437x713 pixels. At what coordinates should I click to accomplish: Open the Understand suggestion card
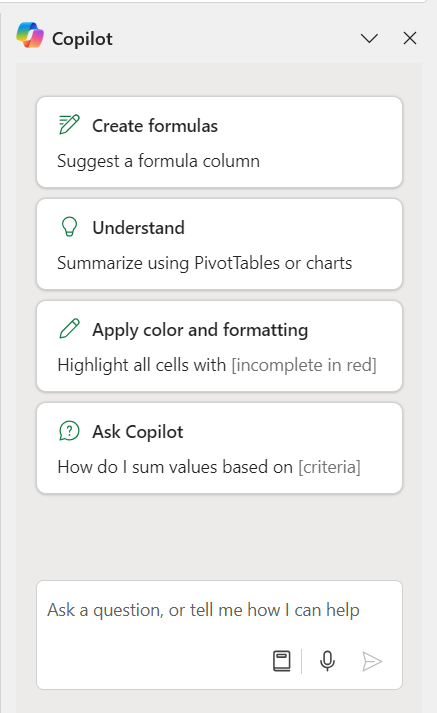pyautogui.click(x=219, y=244)
